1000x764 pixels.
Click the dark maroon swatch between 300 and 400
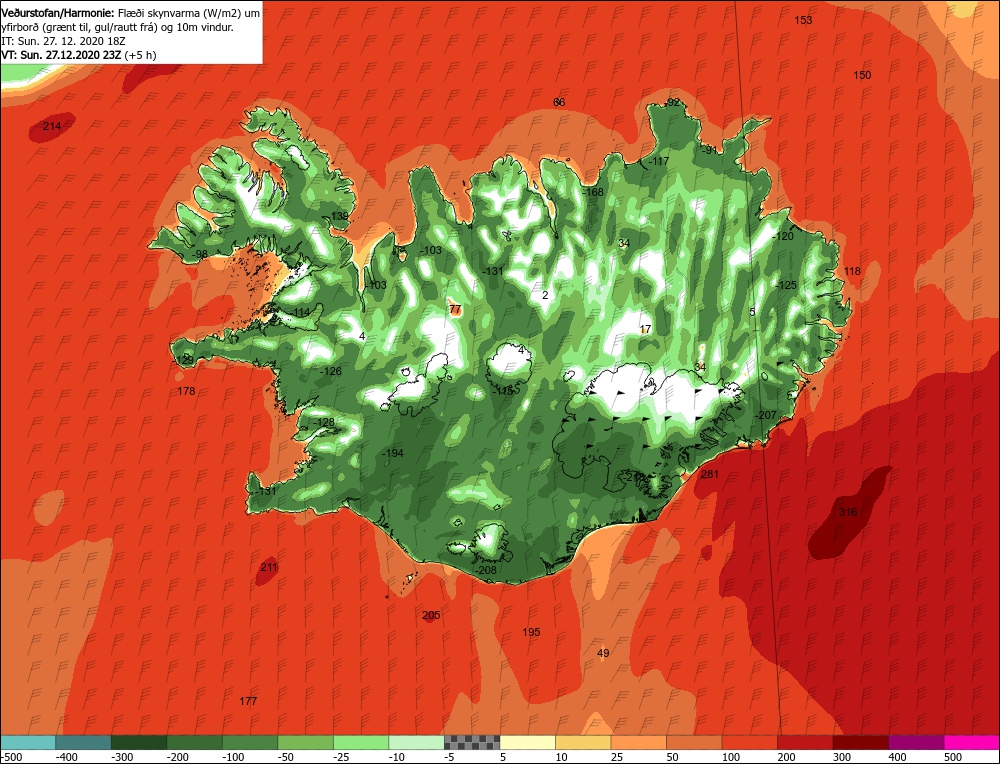tap(861, 742)
